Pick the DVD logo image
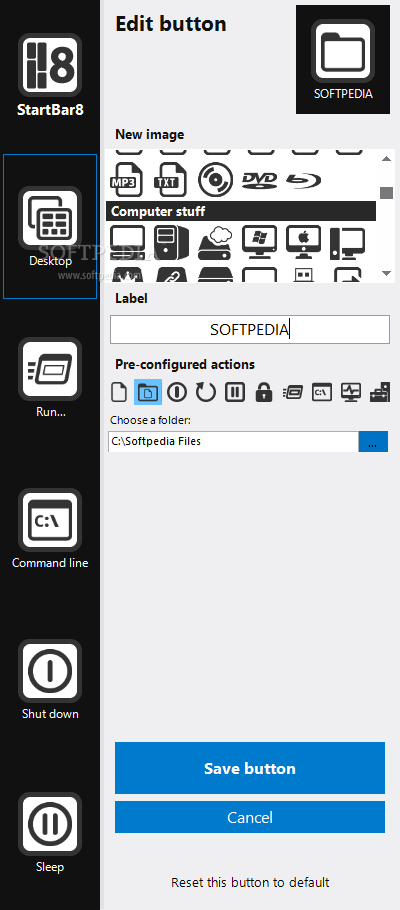The width and height of the screenshot is (400, 910). pyautogui.click(x=259, y=180)
